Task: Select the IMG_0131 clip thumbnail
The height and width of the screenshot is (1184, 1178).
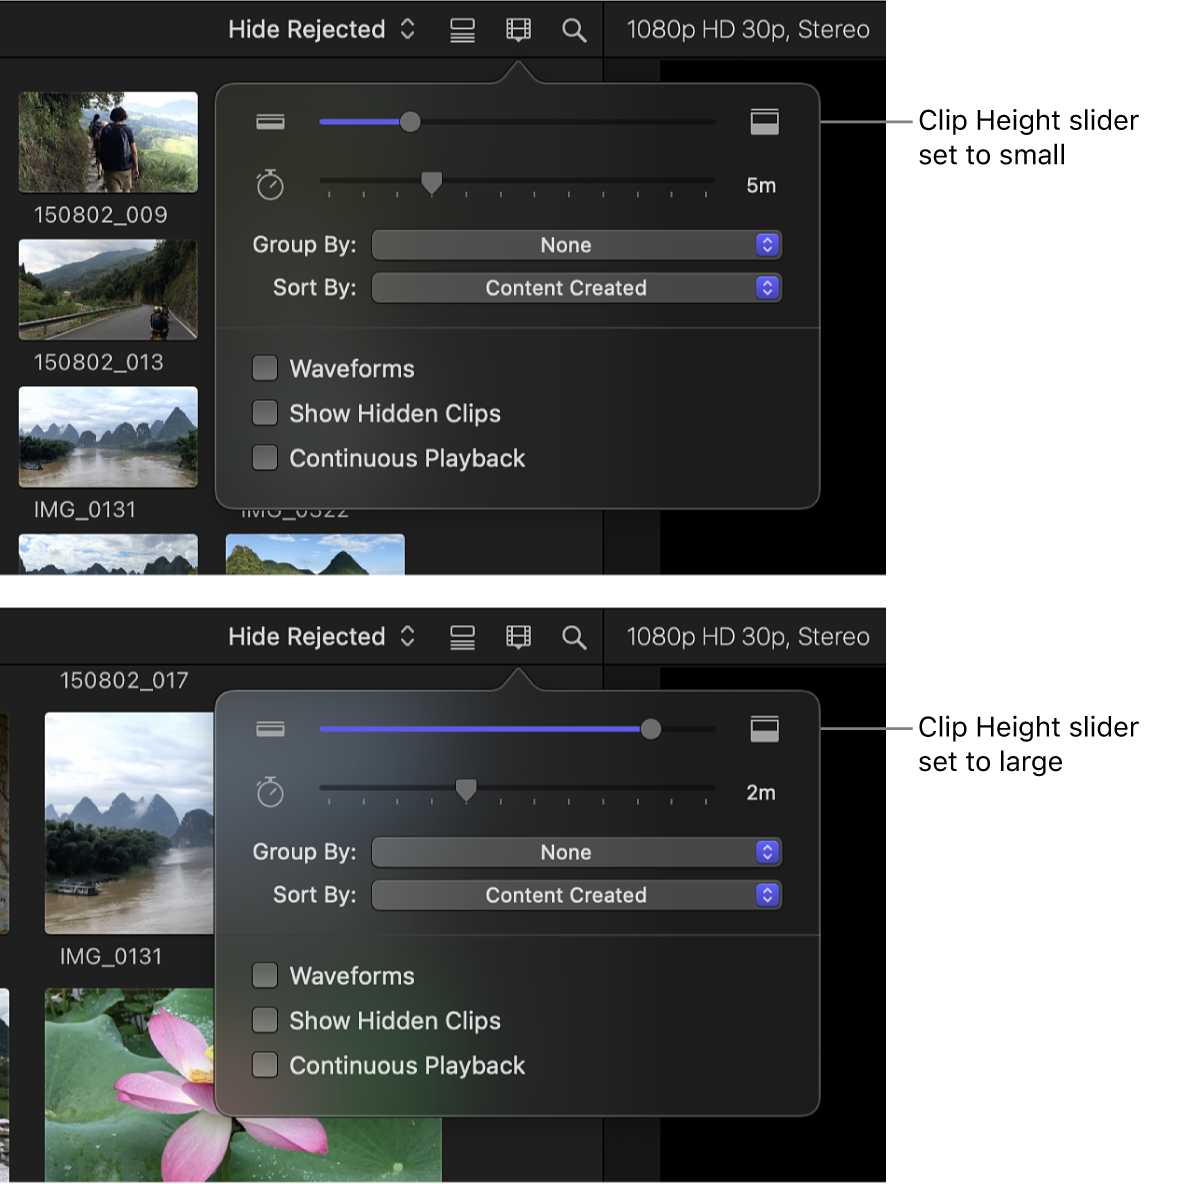Action: pyautogui.click(x=107, y=437)
